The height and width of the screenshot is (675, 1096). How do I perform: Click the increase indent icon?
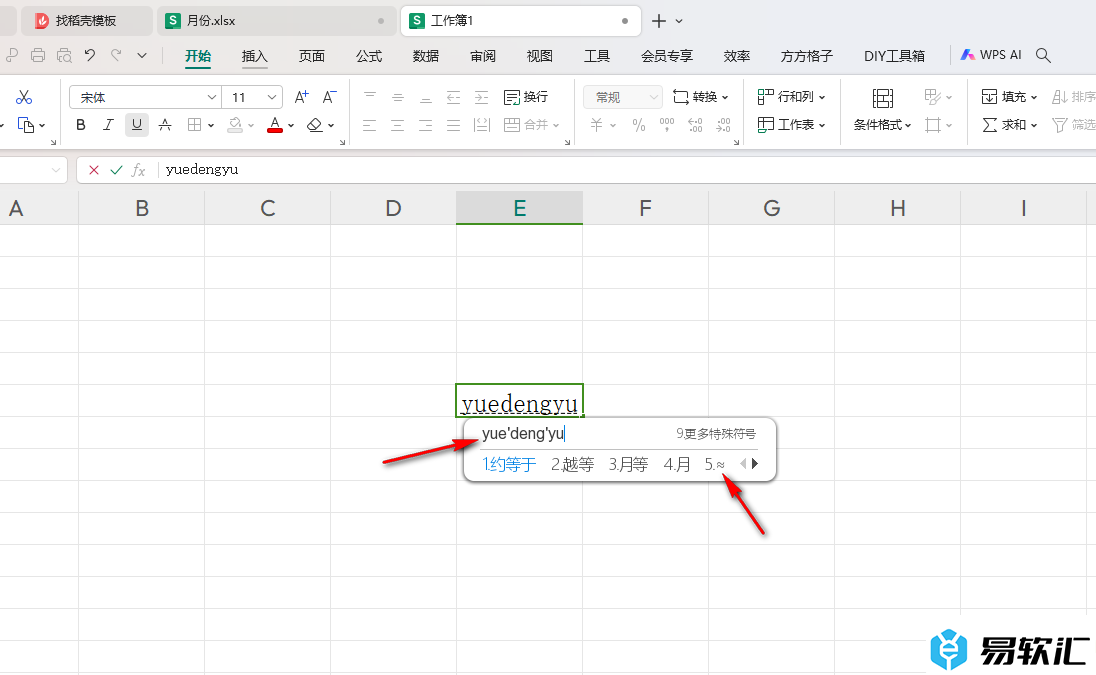click(x=482, y=97)
